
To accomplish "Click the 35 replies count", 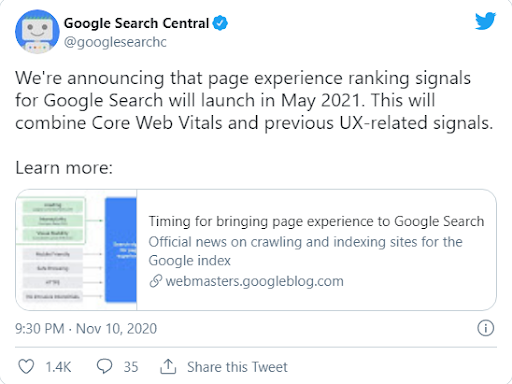I will 131,367.
